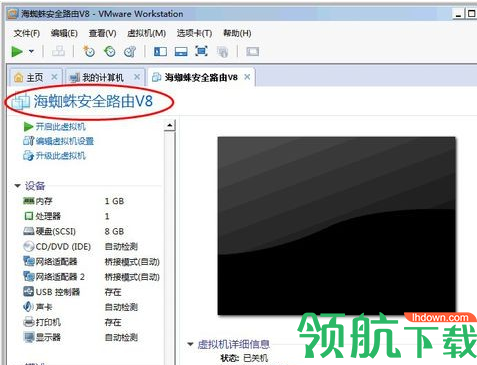Image resolution: width=477 pixels, height=365 pixels.
Task: Select the 硬盘(SCSI) device row
Action: [x=91, y=231]
